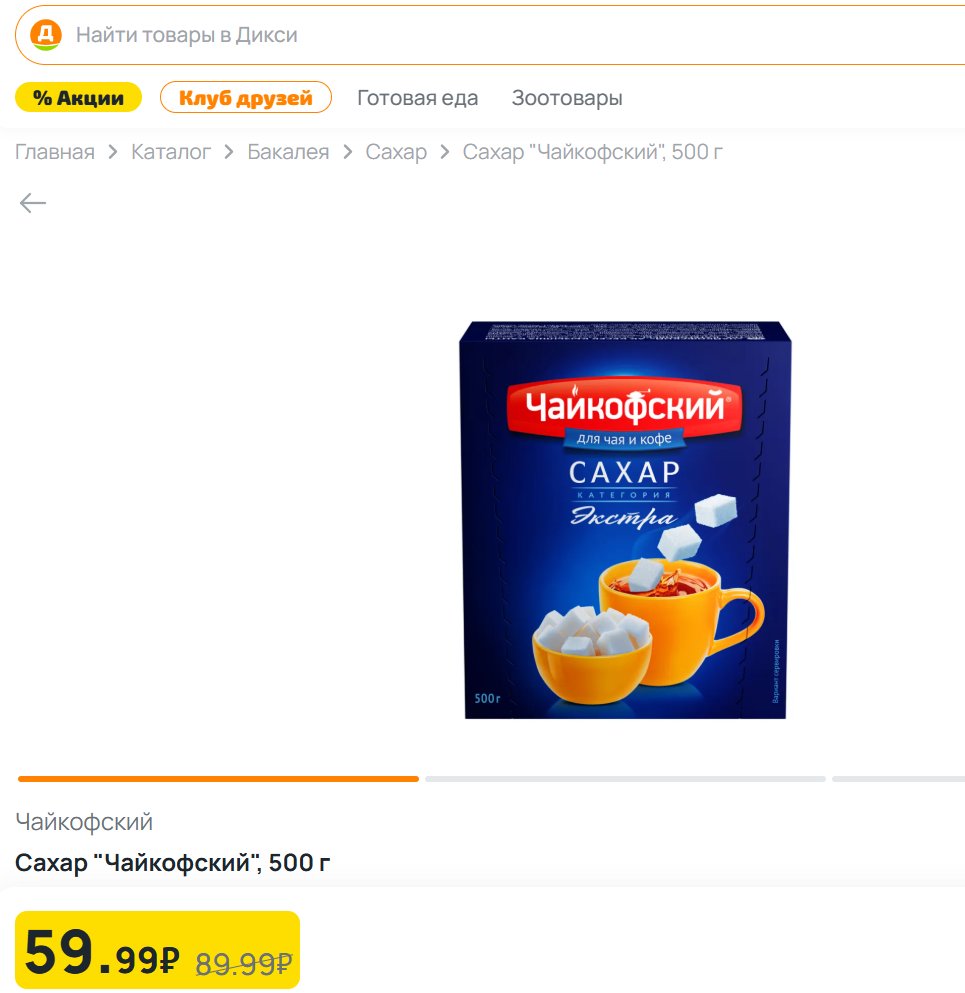Switch to the third gallery indicator bar
The width and height of the screenshot is (965, 993).
tap(899, 779)
